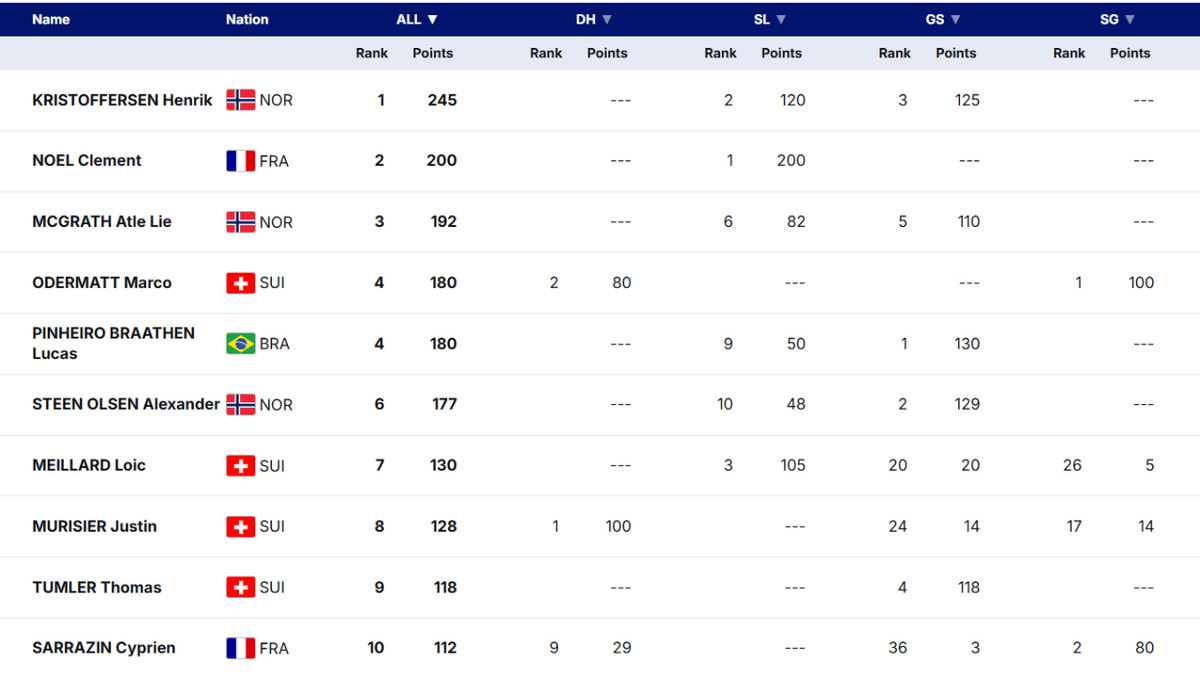1200x678 pixels.
Task: Sort by SG super-G column arrow
Action: coord(1130,19)
